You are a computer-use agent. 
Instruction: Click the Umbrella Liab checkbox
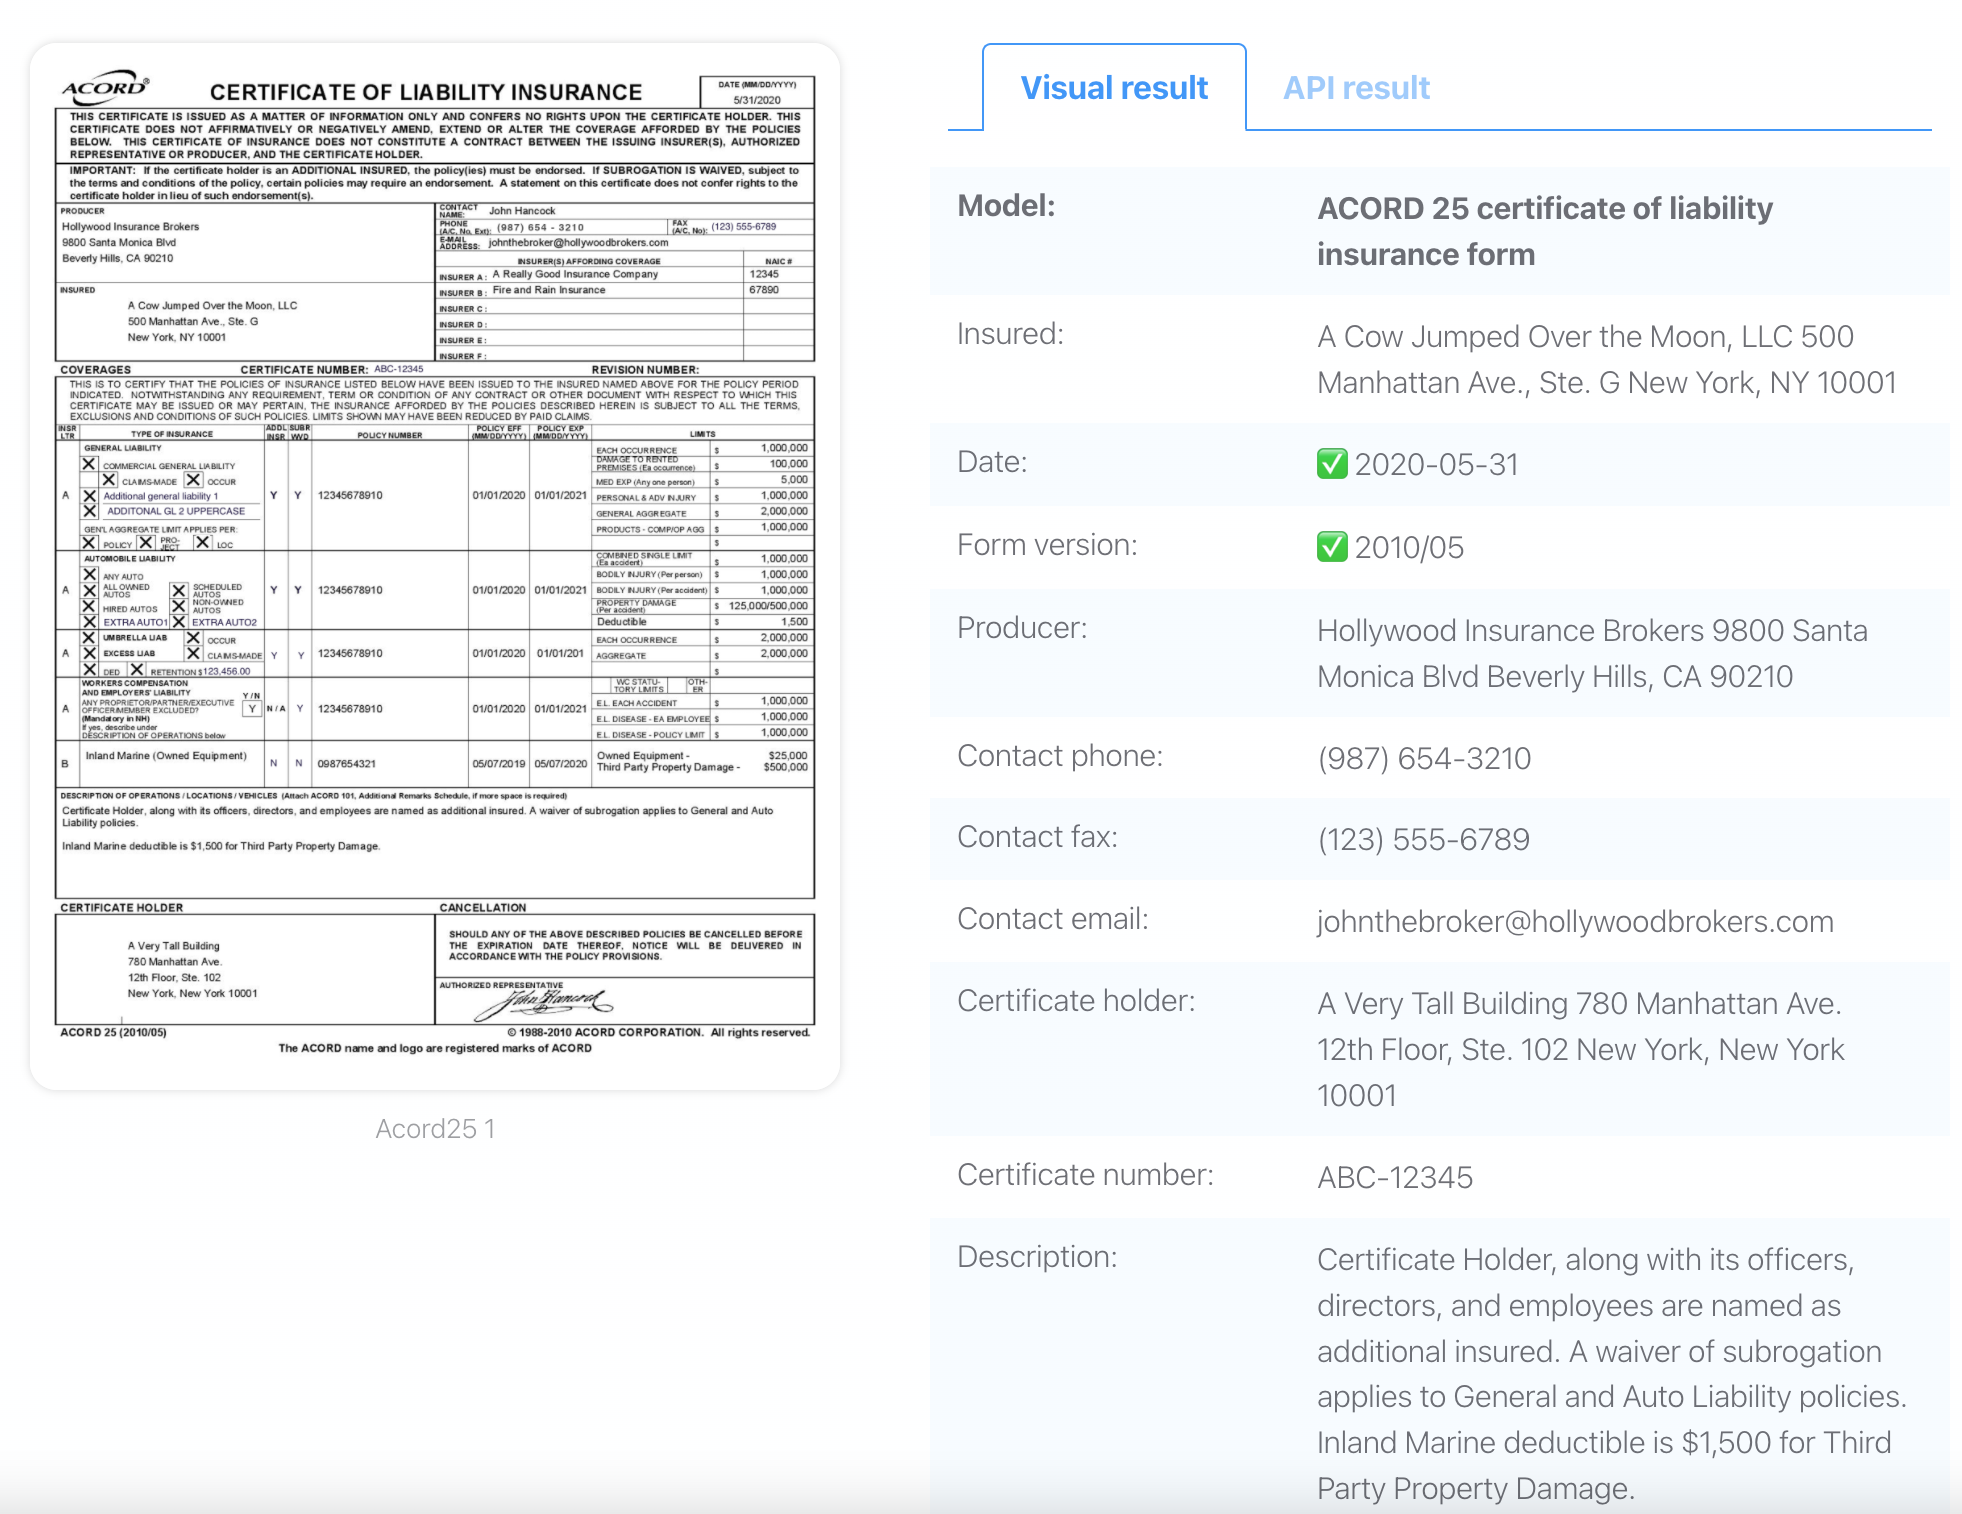90,637
